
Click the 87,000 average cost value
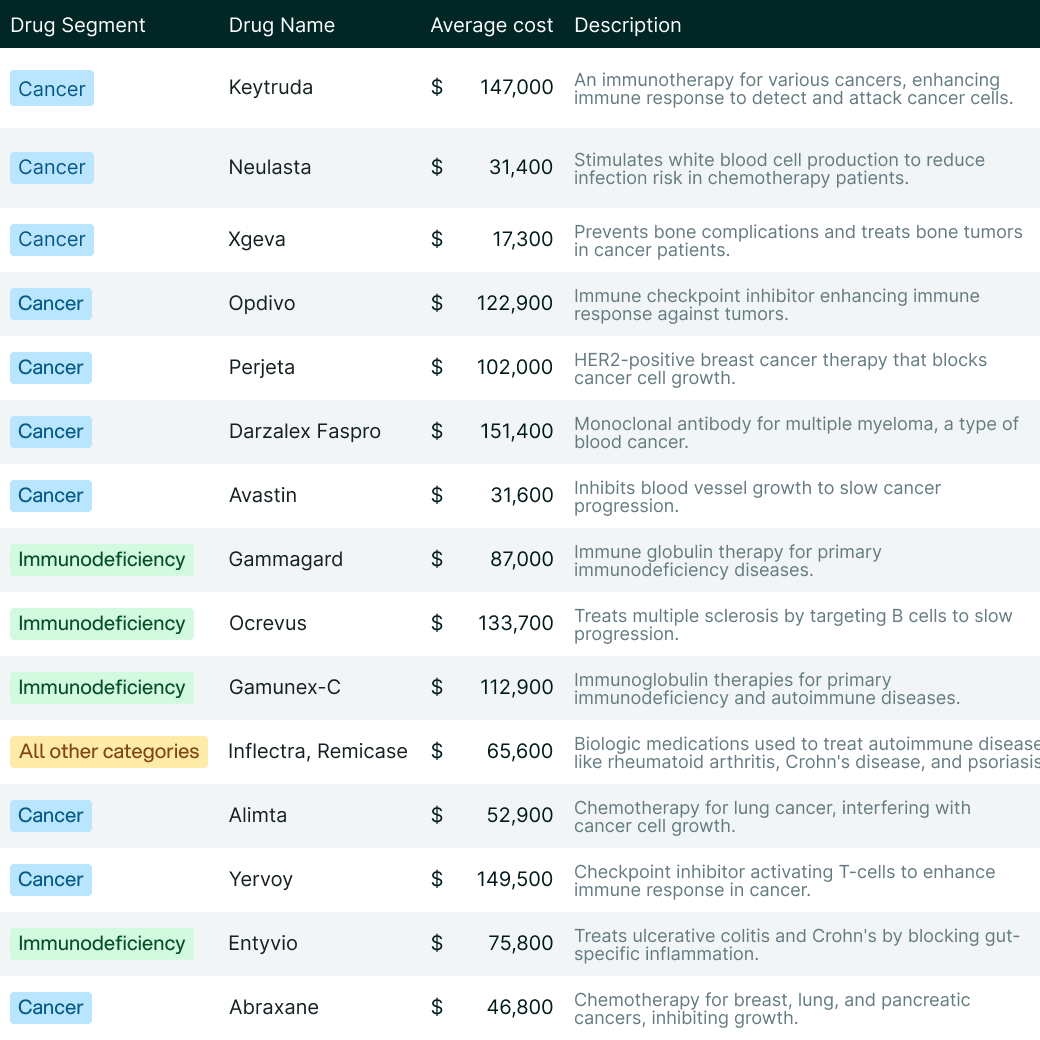pyautogui.click(x=522, y=560)
